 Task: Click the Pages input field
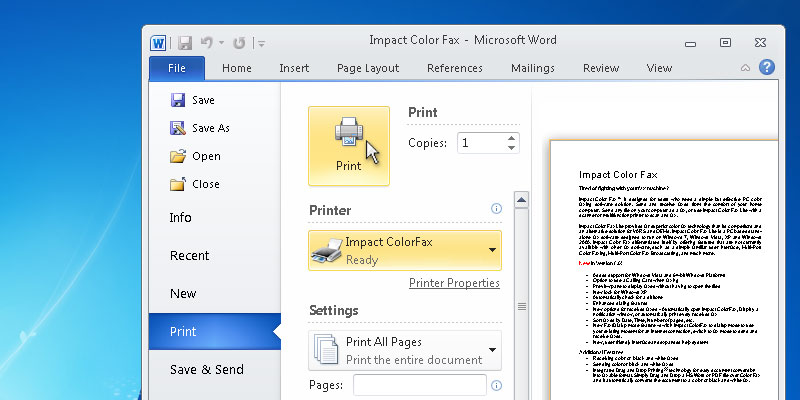(x=419, y=385)
